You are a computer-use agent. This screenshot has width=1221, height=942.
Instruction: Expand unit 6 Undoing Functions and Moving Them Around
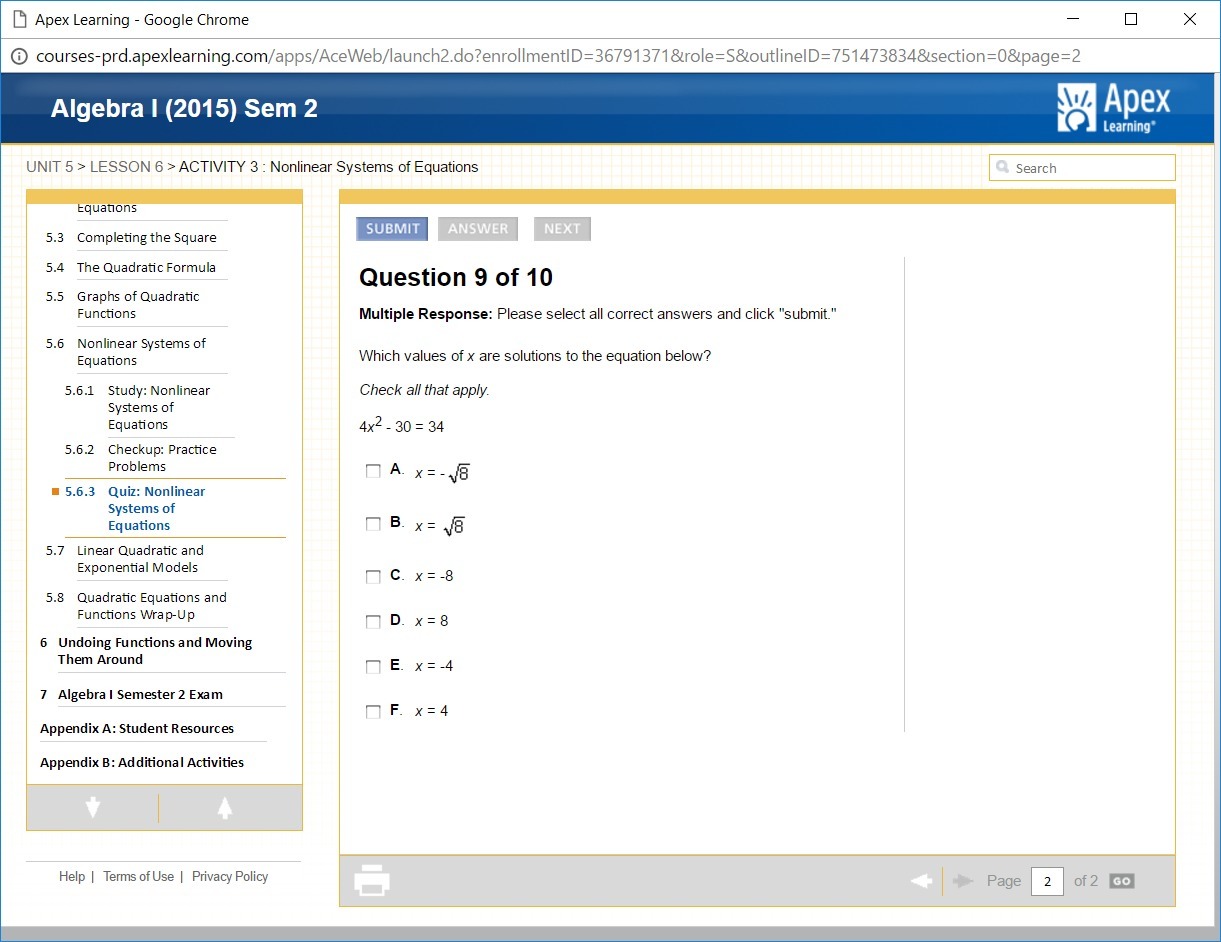point(154,651)
